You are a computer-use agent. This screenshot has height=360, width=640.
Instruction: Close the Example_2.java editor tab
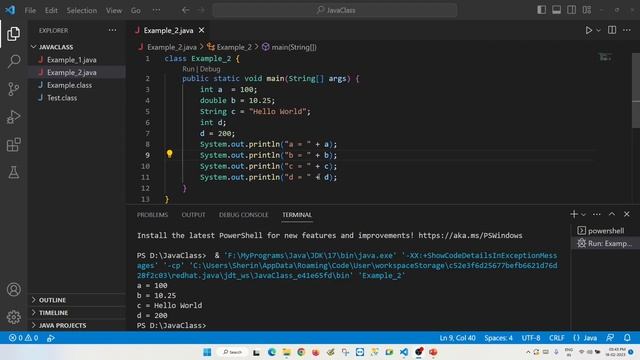(202, 30)
